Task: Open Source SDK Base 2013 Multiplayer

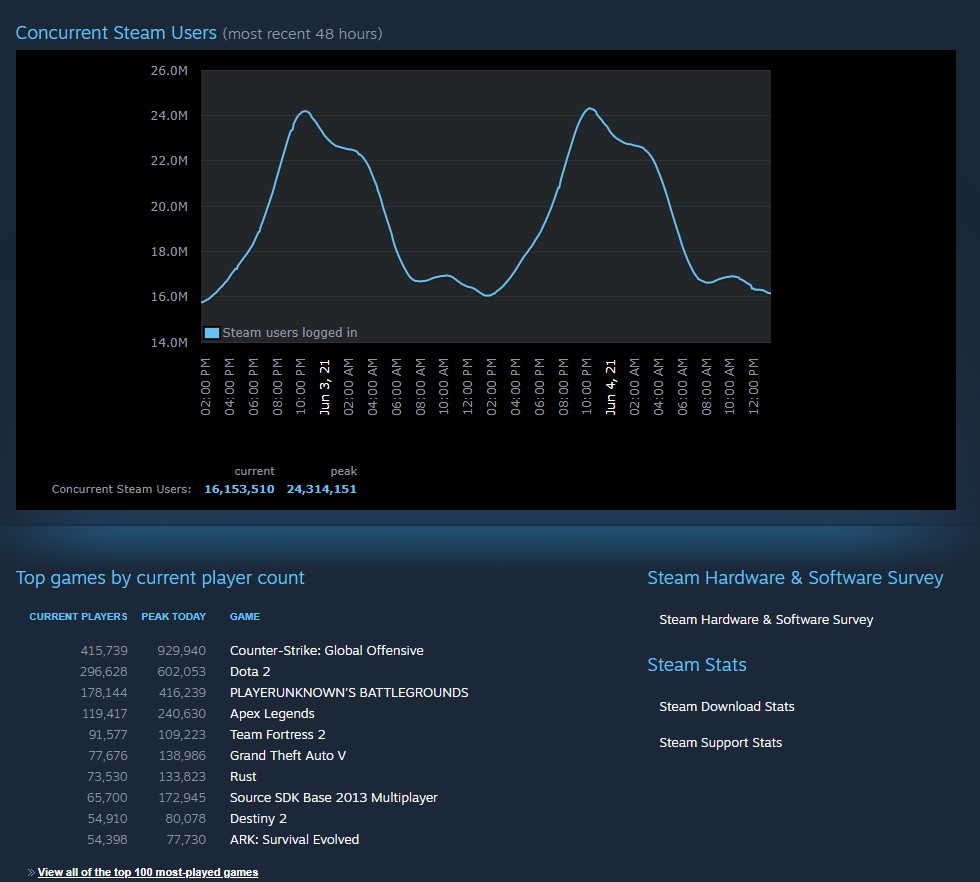Action: pyautogui.click(x=334, y=798)
